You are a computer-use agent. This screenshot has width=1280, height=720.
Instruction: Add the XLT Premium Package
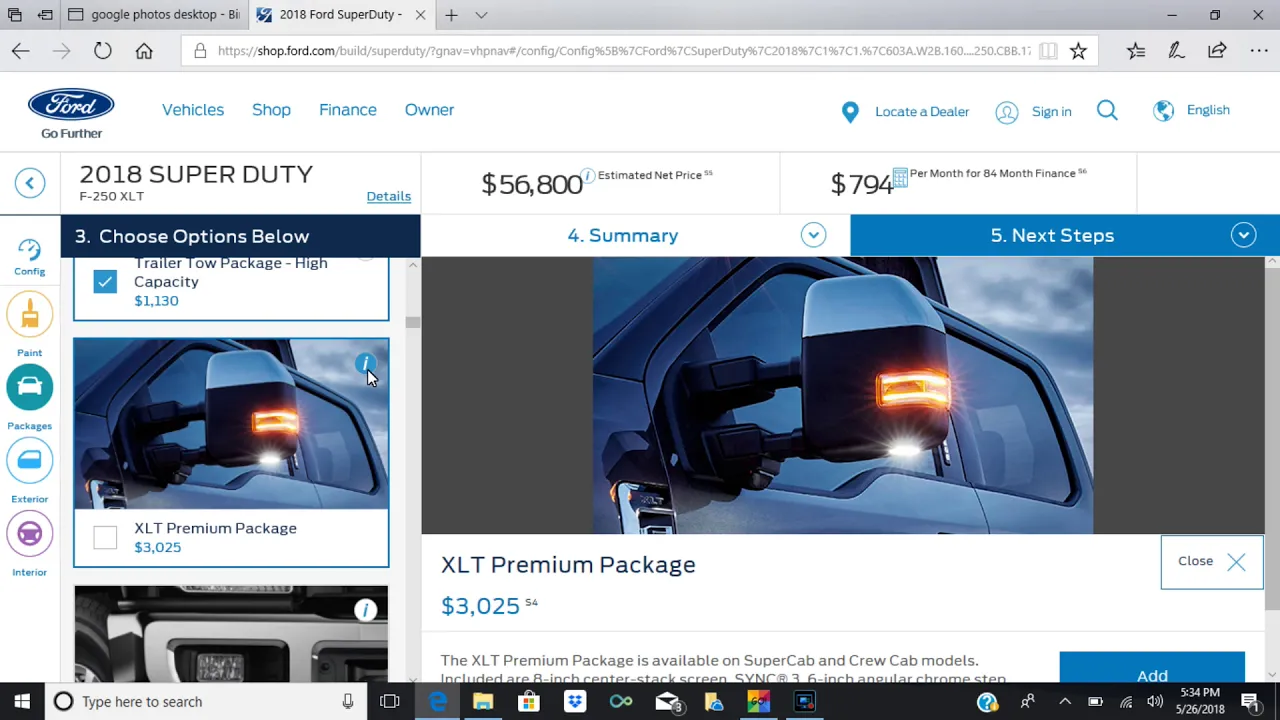(1152, 668)
